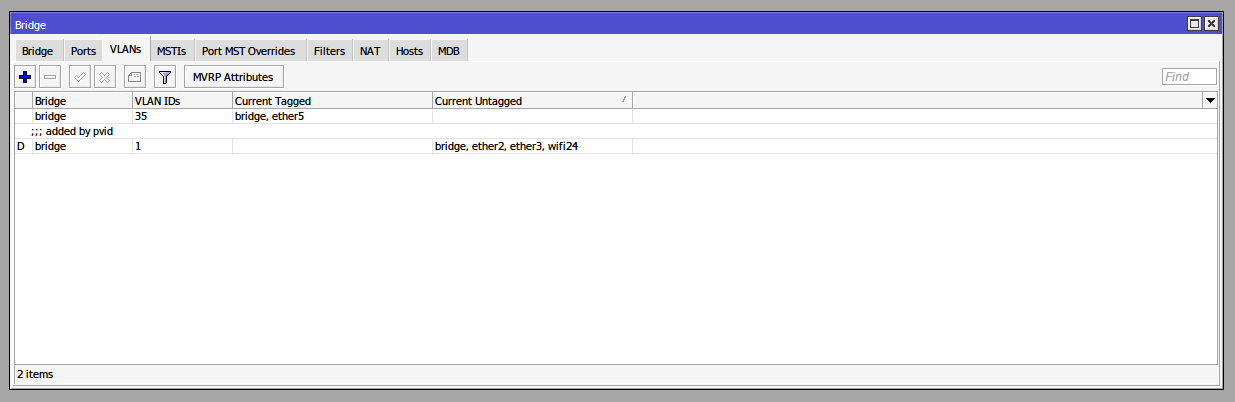Viewport: 1235px width, 402px height.
Task: Go to the Filters tab
Action: 329,51
